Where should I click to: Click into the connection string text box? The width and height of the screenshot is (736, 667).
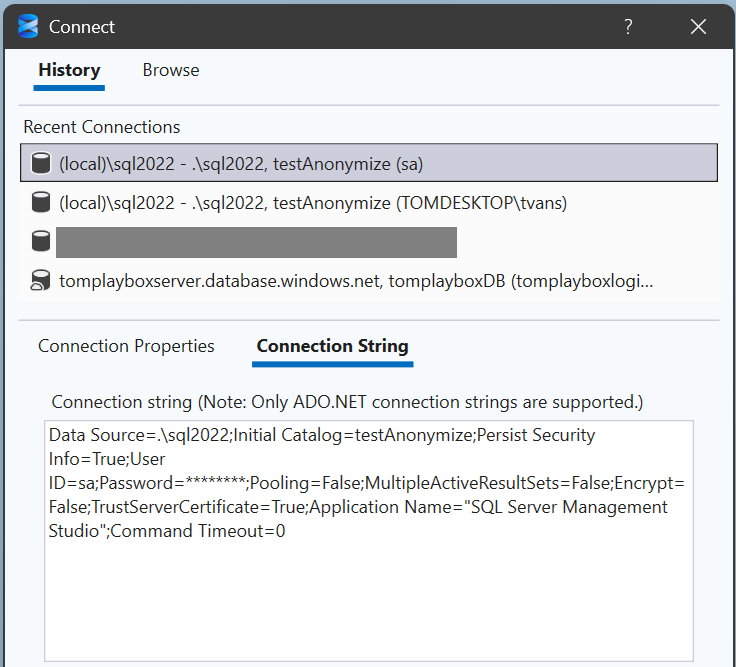(369, 541)
